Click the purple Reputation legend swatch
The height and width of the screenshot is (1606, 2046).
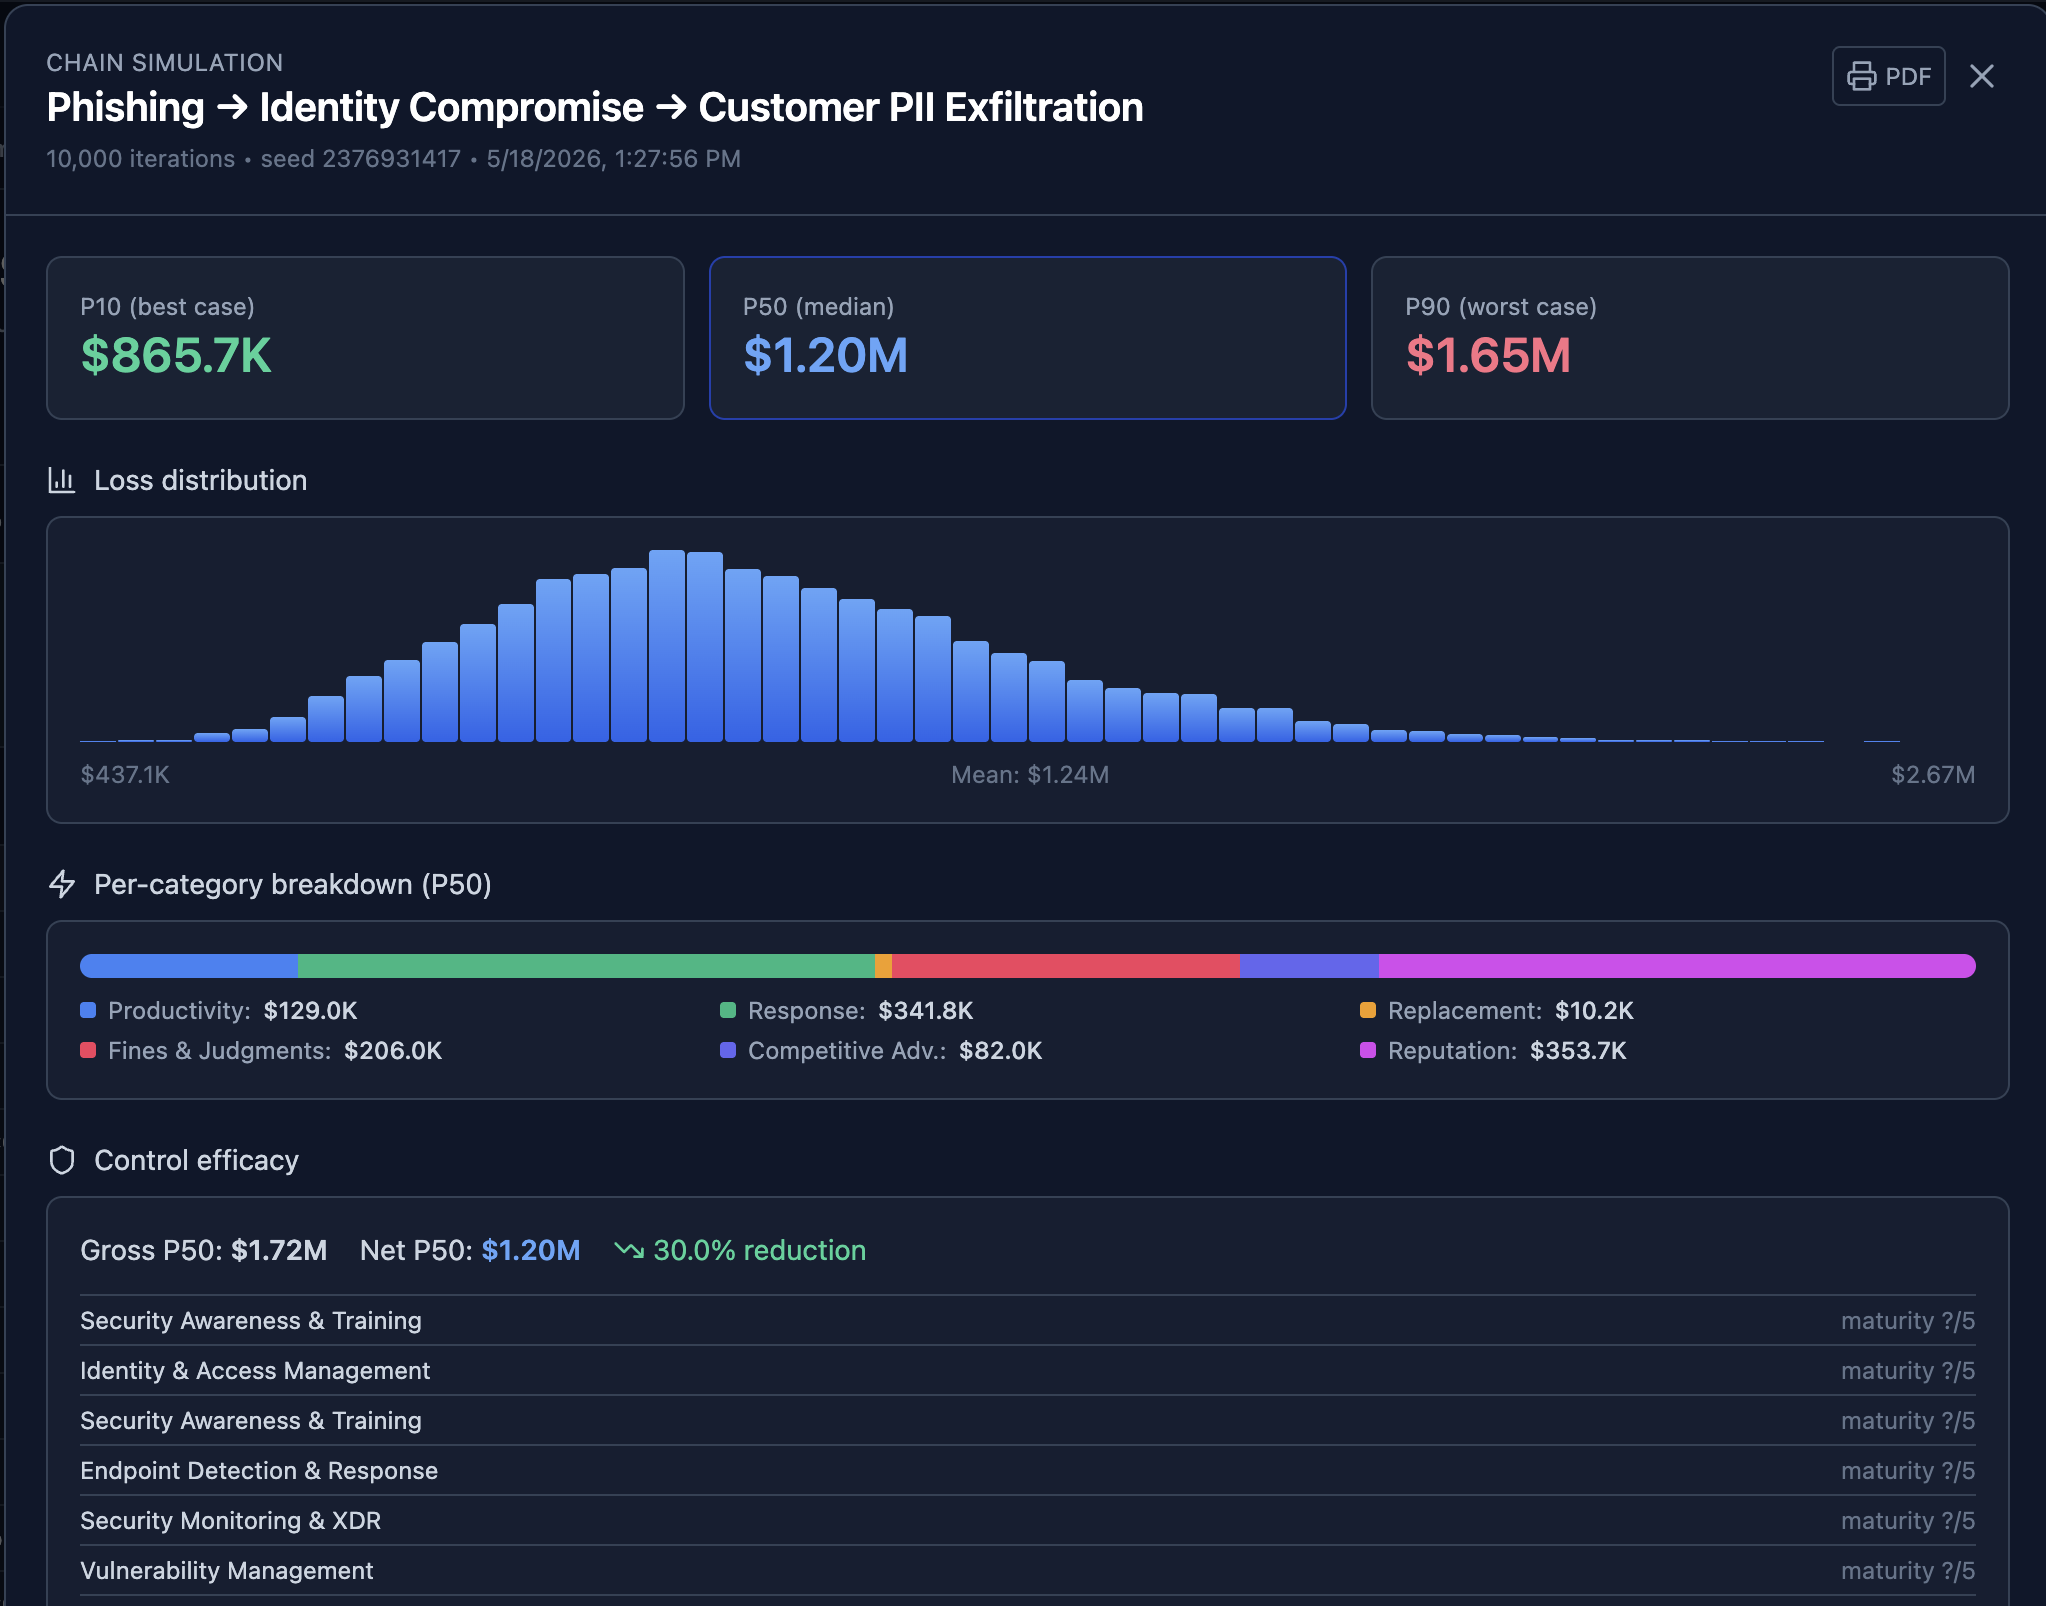pos(1368,1050)
